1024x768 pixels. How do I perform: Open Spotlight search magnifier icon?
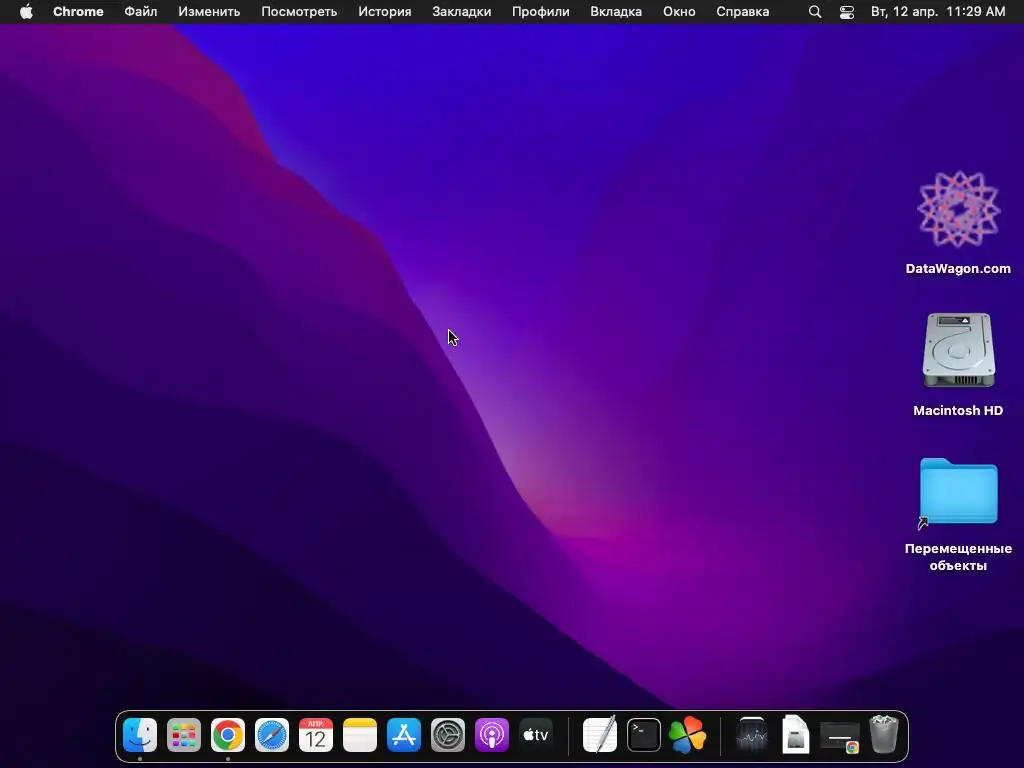(815, 12)
